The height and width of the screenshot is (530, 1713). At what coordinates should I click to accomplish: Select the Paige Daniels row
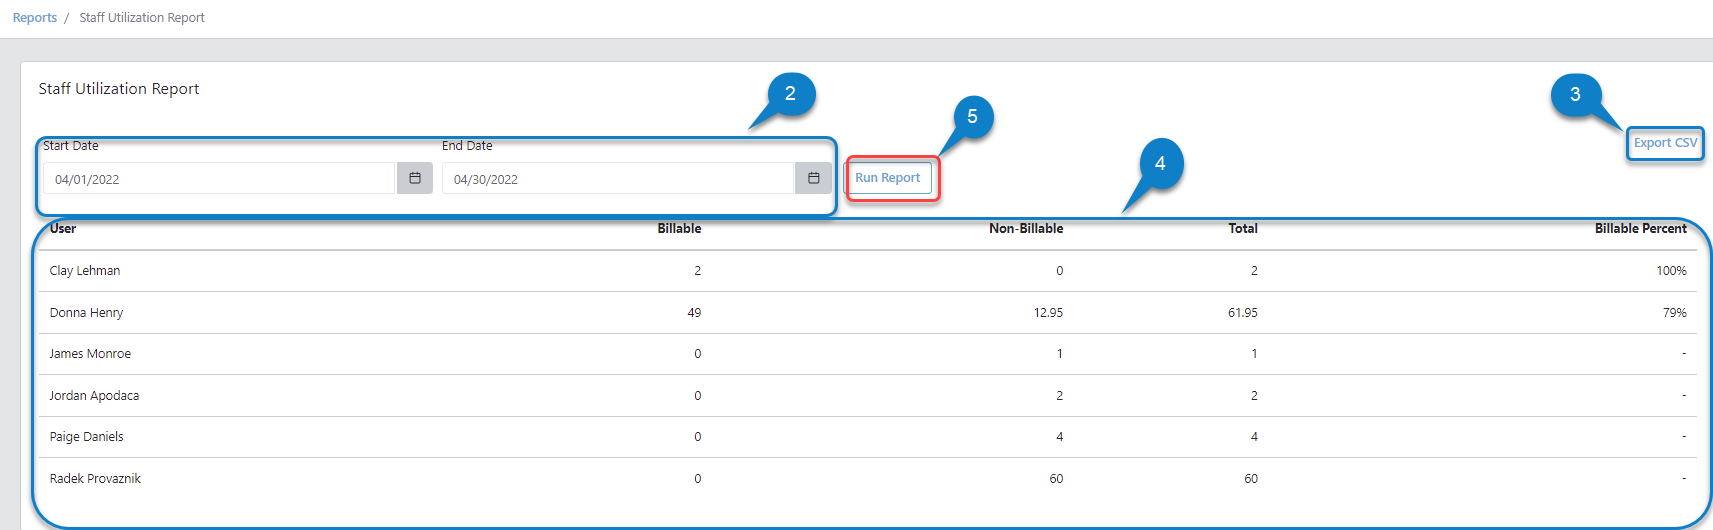coord(87,437)
